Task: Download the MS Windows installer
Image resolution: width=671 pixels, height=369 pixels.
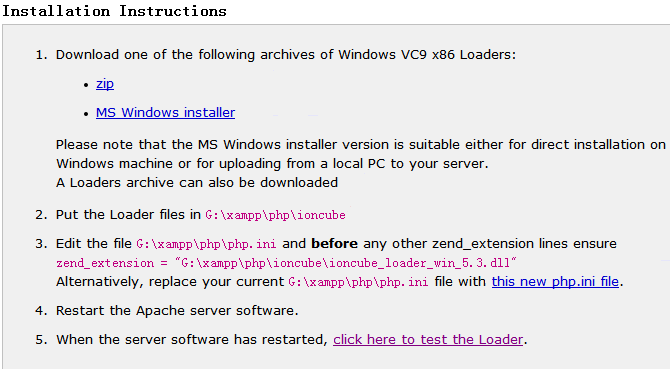Action: point(165,113)
